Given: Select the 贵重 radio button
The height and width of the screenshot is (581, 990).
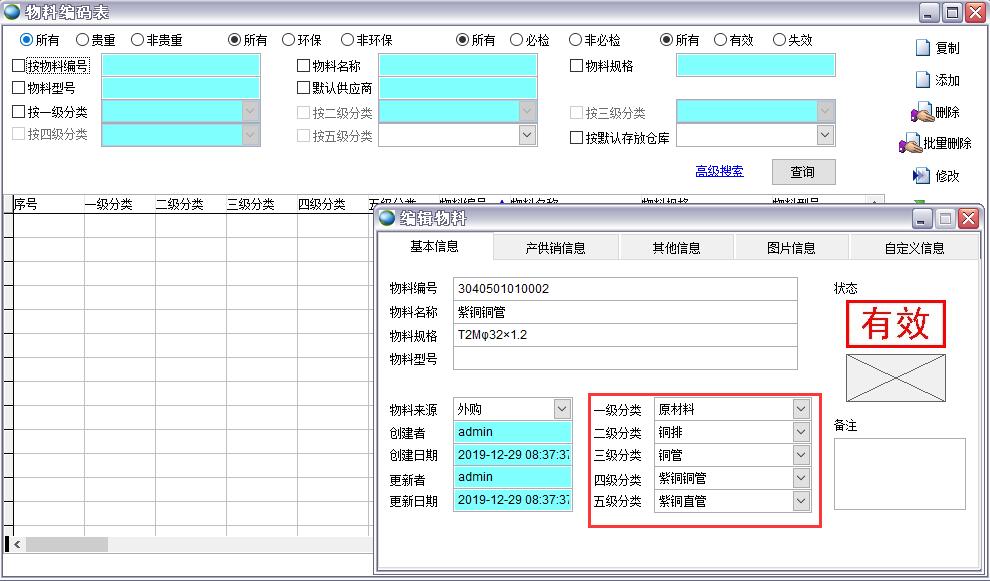Looking at the screenshot, I should click(x=82, y=41).
